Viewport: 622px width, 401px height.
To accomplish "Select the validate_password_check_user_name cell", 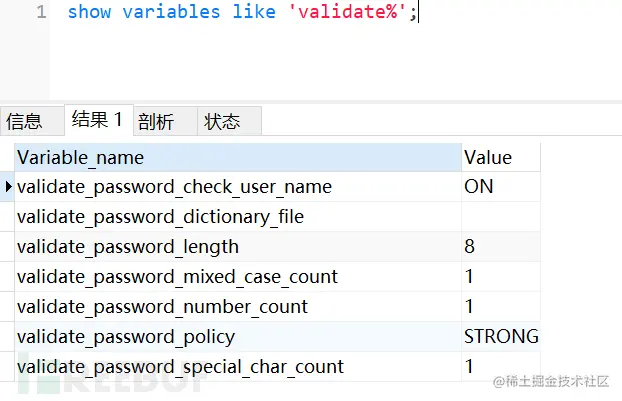I will [x=238, y=187].
